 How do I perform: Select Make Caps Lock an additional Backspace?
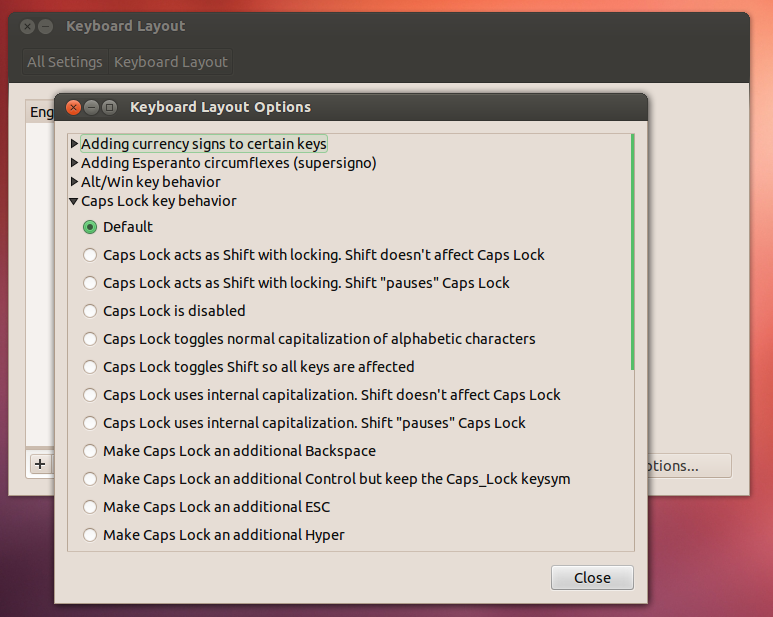[x=91, y=451]
